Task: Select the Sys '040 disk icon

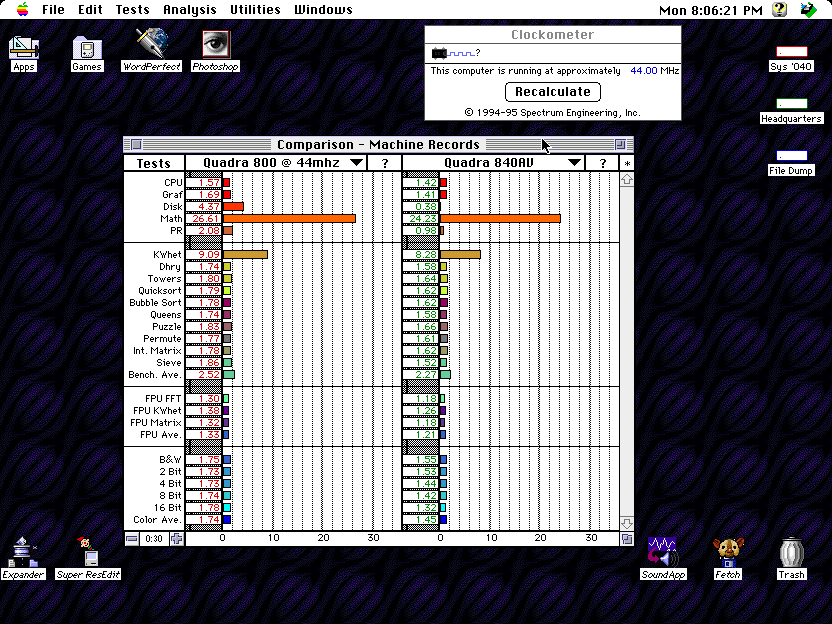Action: point(791,52)
